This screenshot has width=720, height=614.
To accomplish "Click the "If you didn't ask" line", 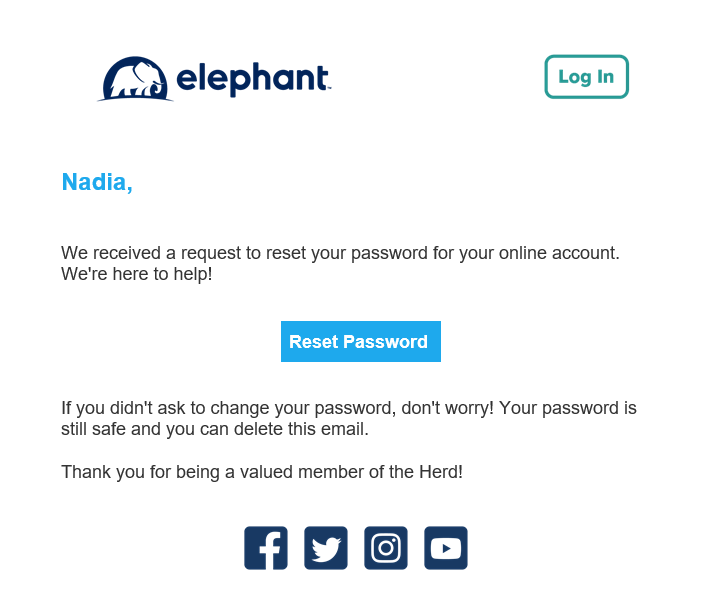I will 349,408.
